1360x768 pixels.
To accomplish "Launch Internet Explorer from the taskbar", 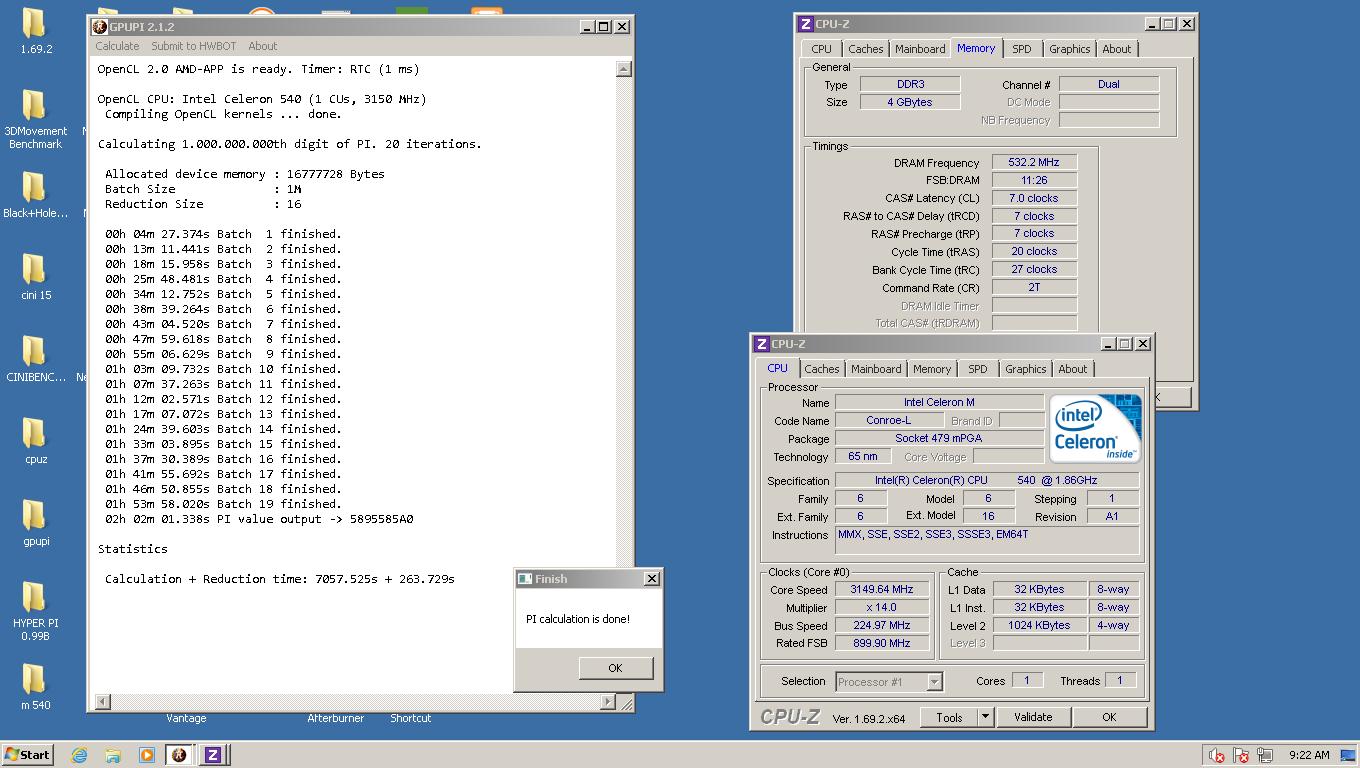I will pyautogui.click(x=79, y=755).
